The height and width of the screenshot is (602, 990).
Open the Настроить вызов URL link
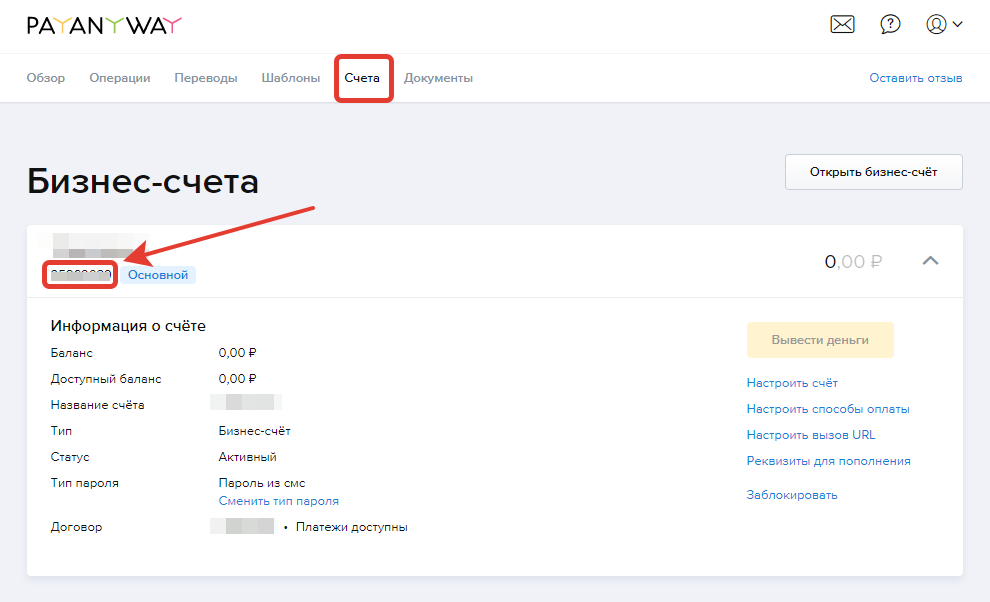[811, 435]
